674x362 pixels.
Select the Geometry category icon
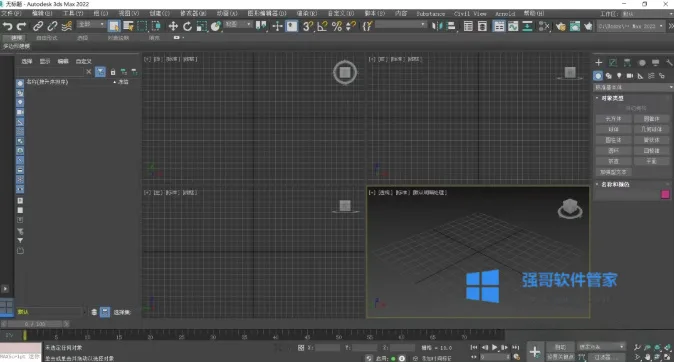(598, 76)
